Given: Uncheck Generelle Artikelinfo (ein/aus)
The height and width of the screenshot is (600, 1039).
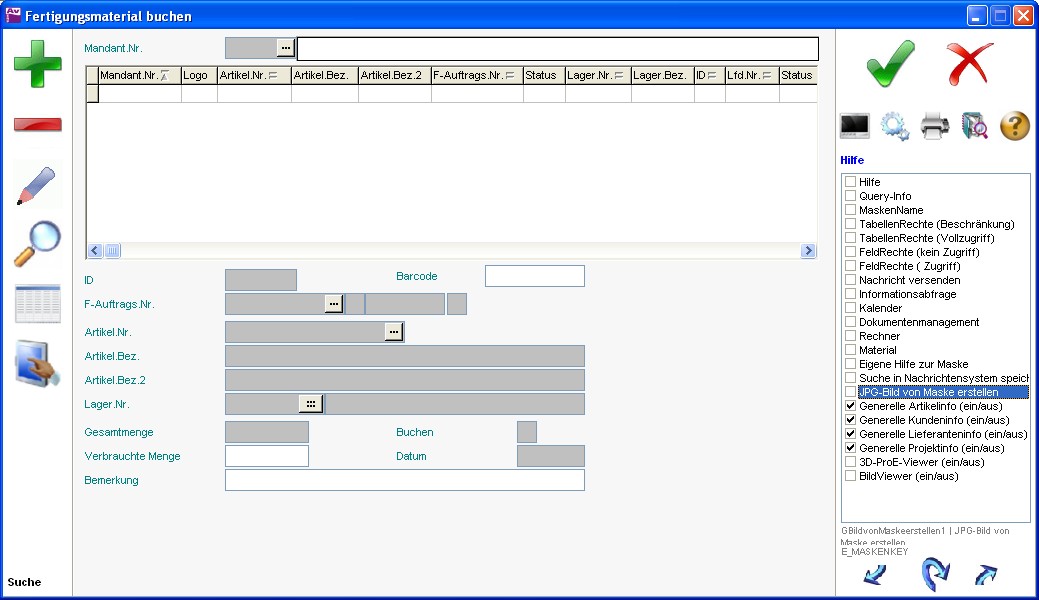Looking at the screenshot, I should click(x=850, y=406).
